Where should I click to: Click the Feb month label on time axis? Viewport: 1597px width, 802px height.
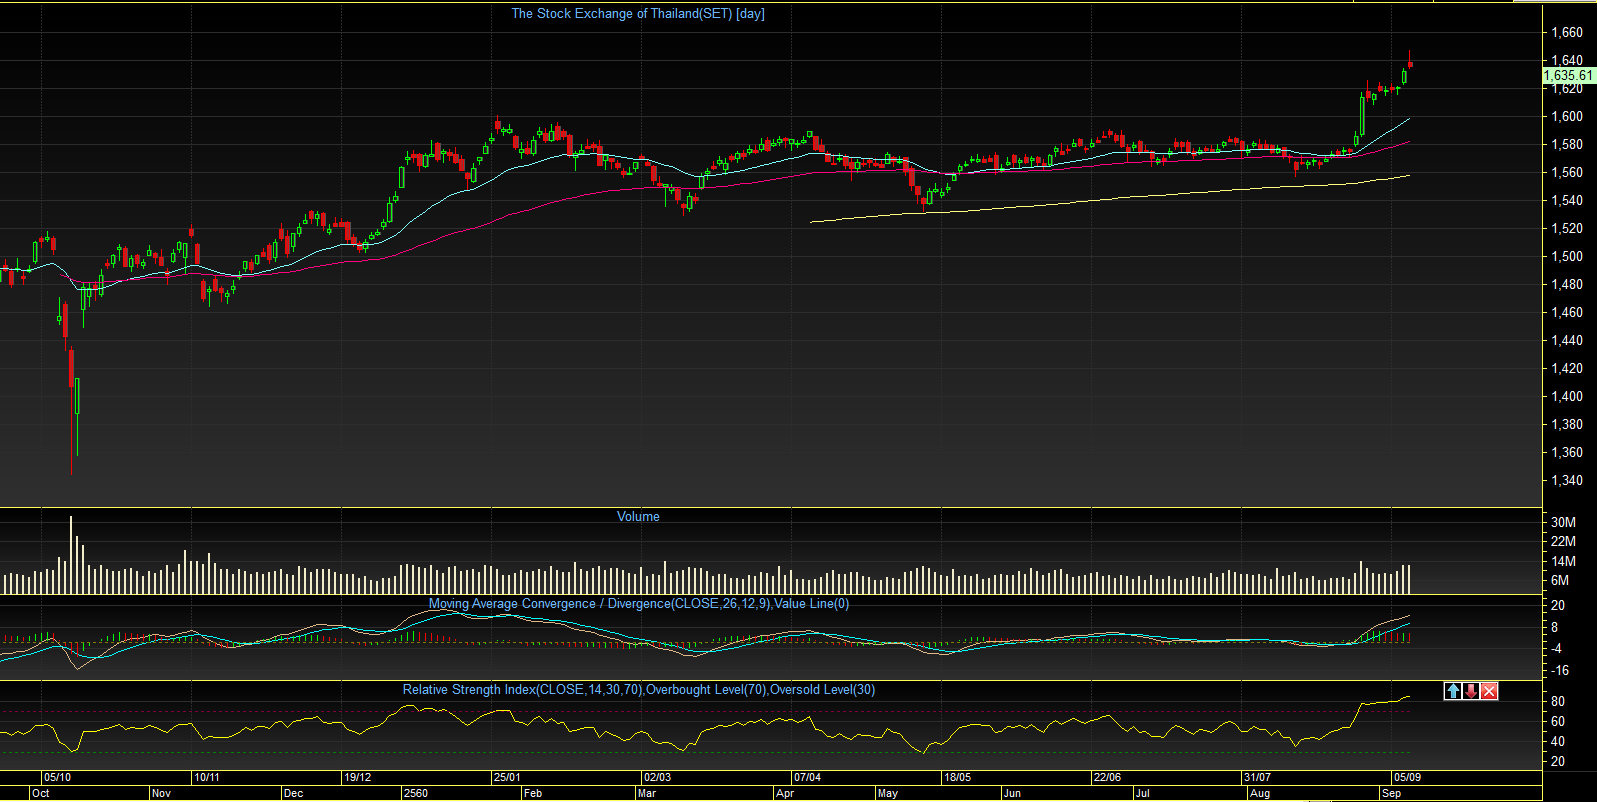(533, 793)
